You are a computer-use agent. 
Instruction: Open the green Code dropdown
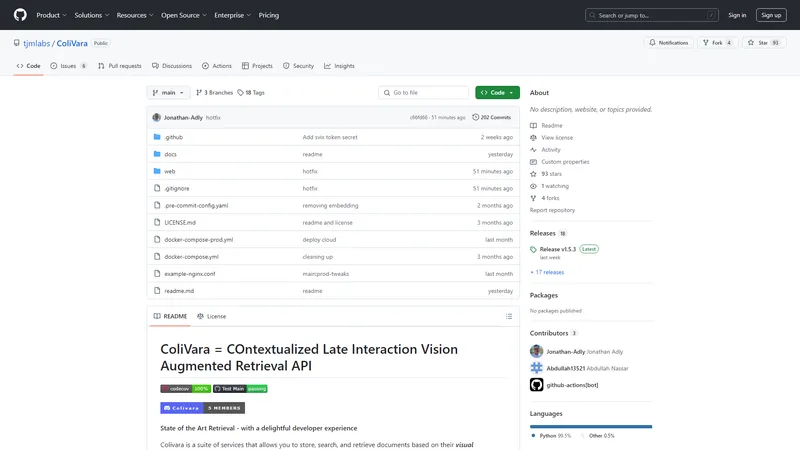[497, 92]
